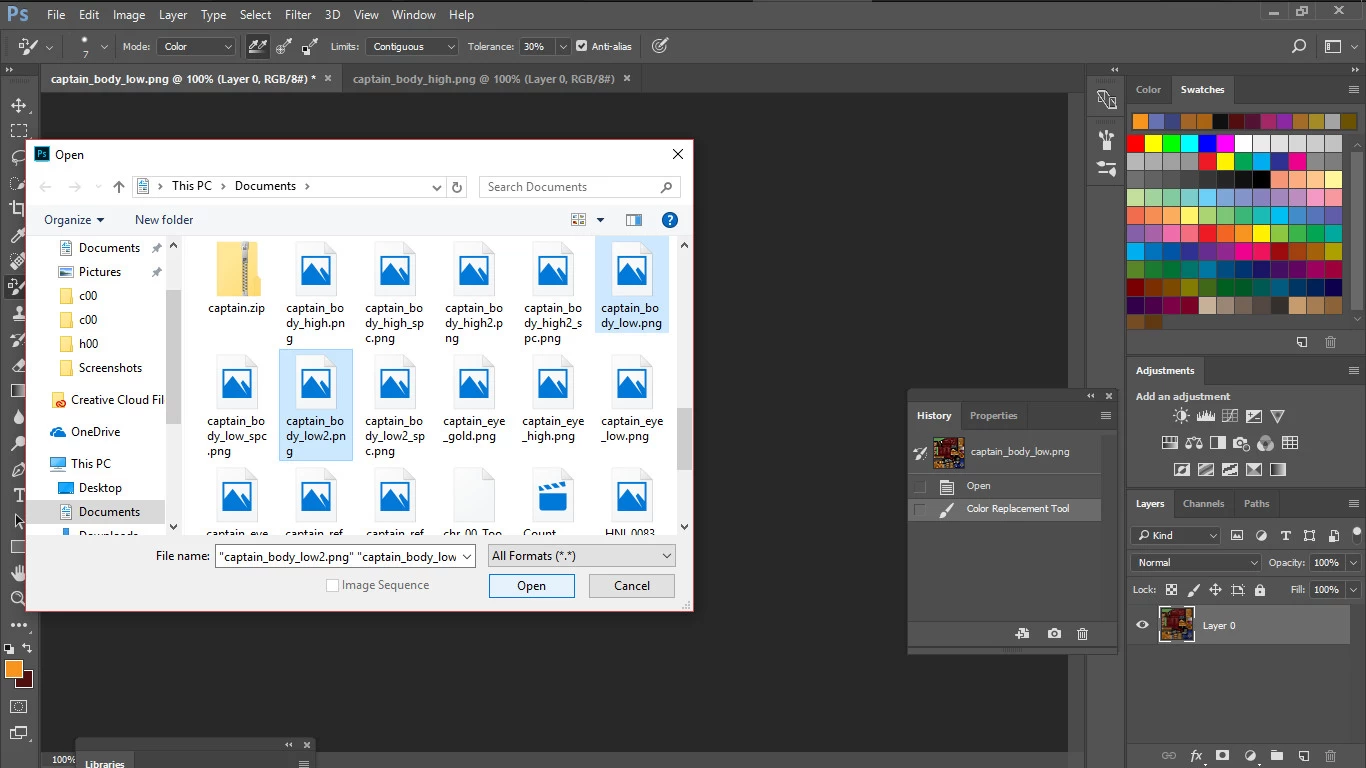Image resolution: width=1366 pixels, height=768 pixels.
Task: Open the Tolerance value dropdown arrow
Action: pyautogui.click(x=564, y=46)
